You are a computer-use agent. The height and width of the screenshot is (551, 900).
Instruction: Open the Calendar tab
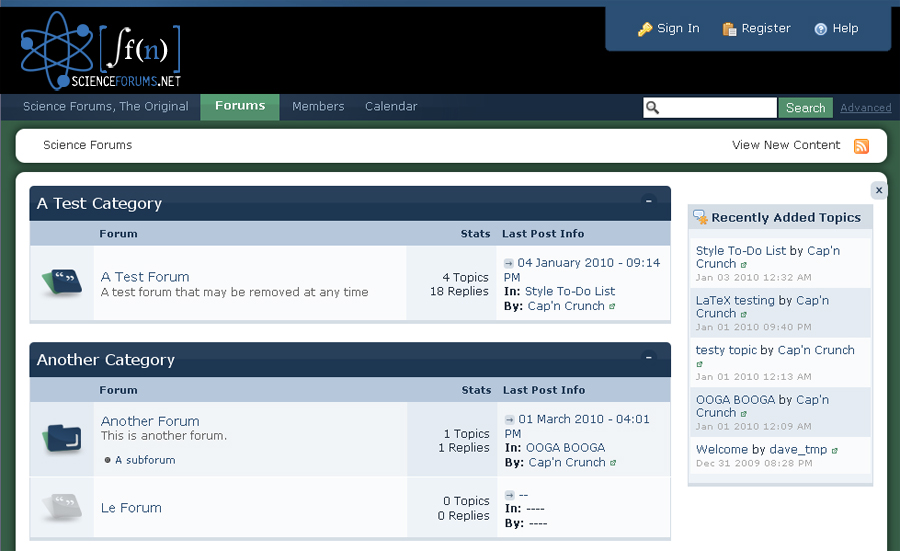391,107
